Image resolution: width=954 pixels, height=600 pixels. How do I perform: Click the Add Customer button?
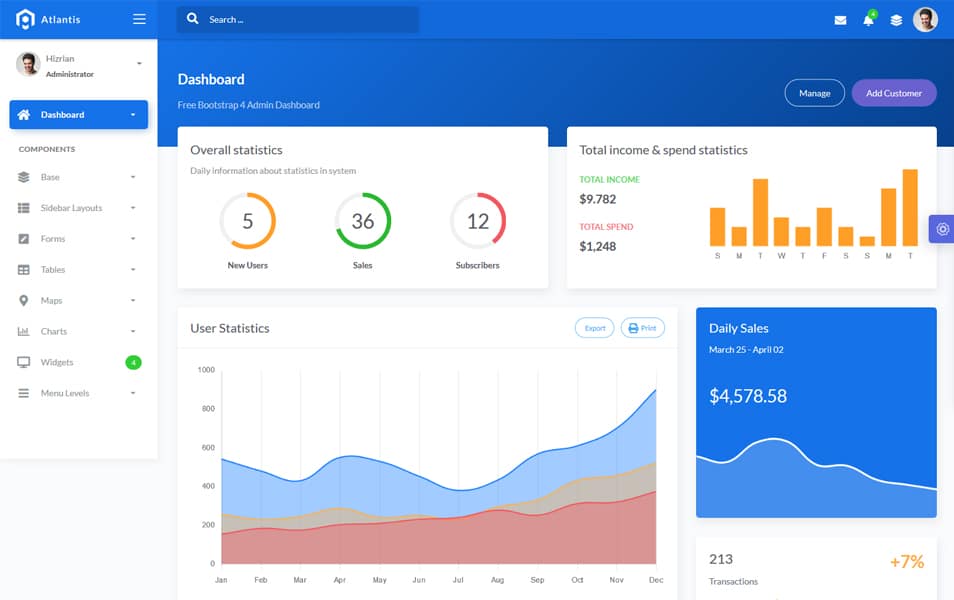tap(893, 93)
